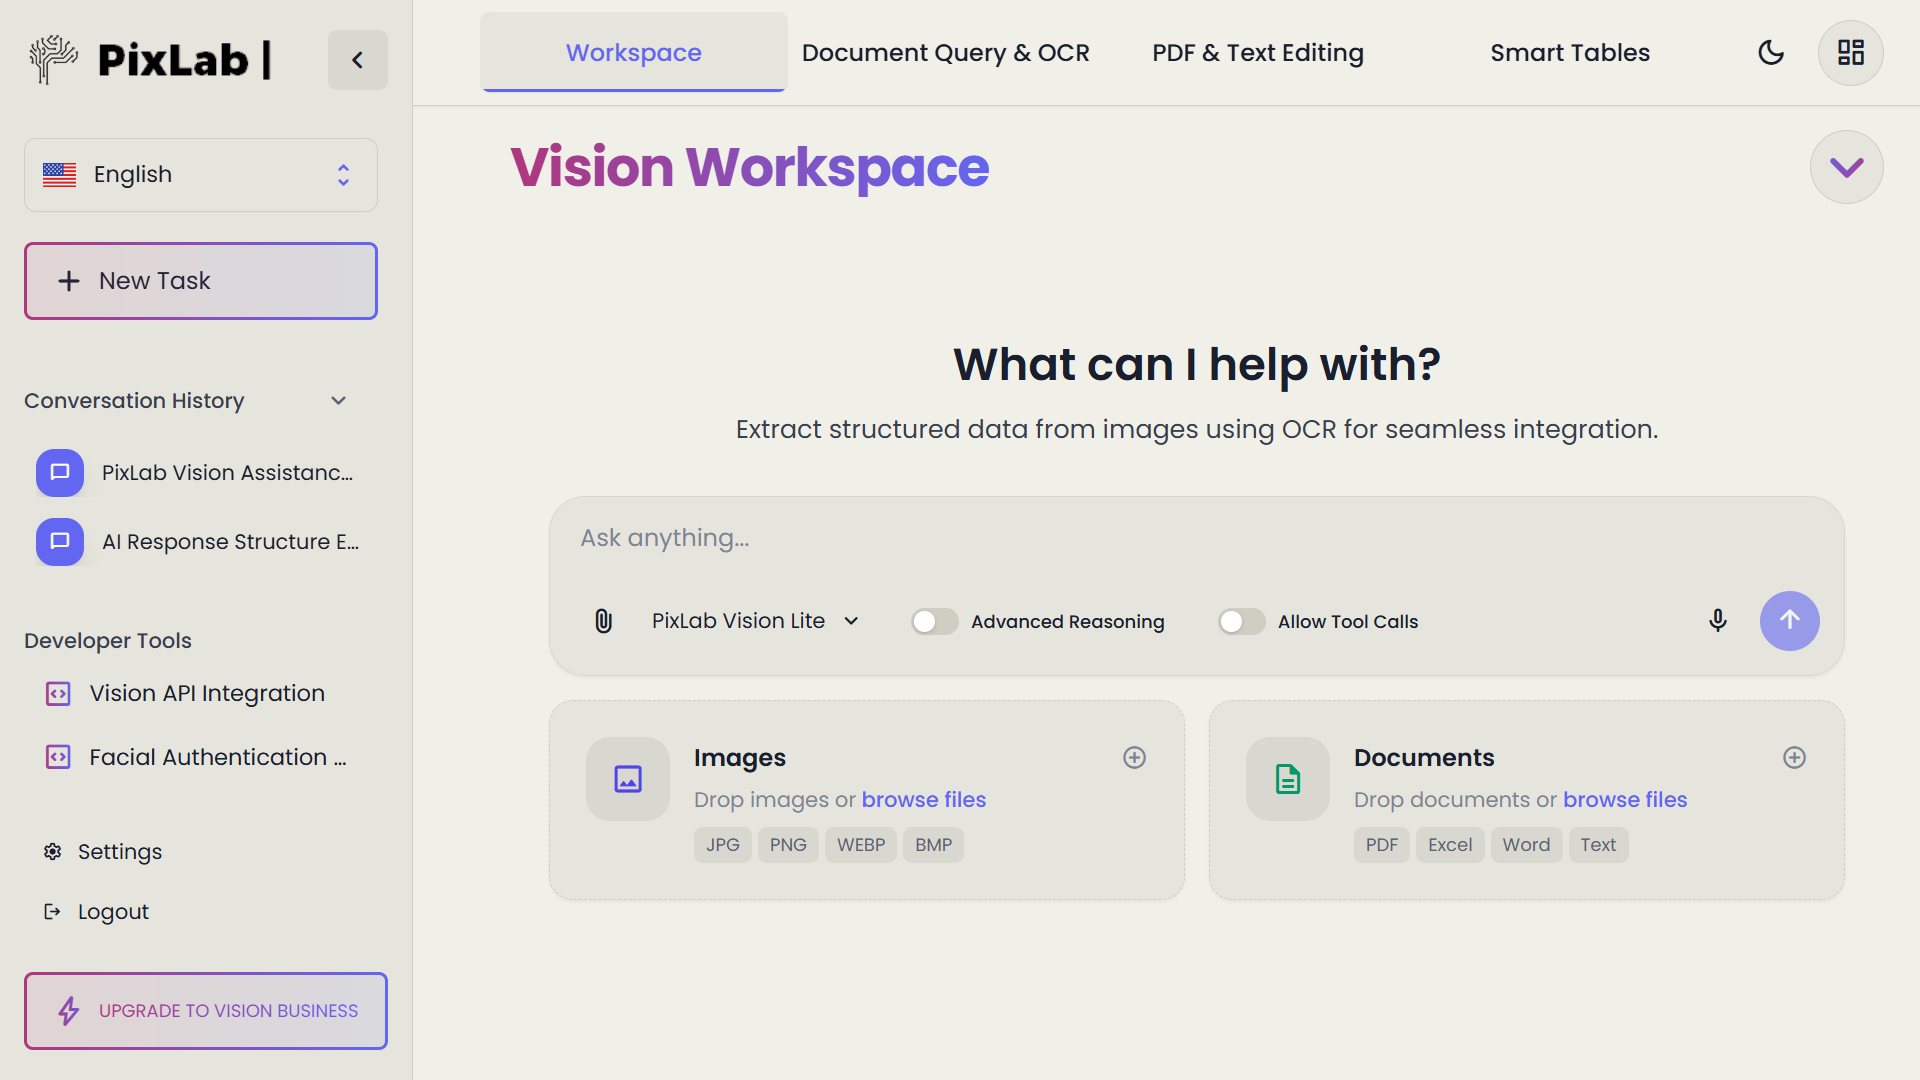This screenshot has width=1920, height=1080.
Task: Collapse the Conversation History section
Action: point(338,401)
